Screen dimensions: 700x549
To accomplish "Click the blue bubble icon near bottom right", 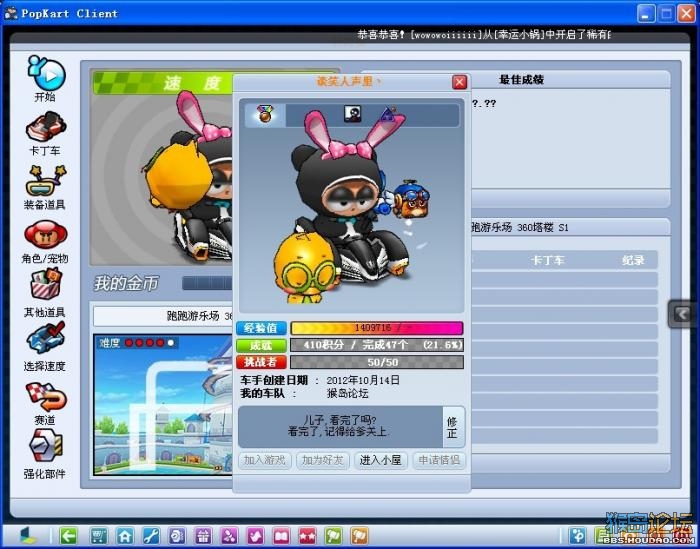I will (x=577, y=535).
